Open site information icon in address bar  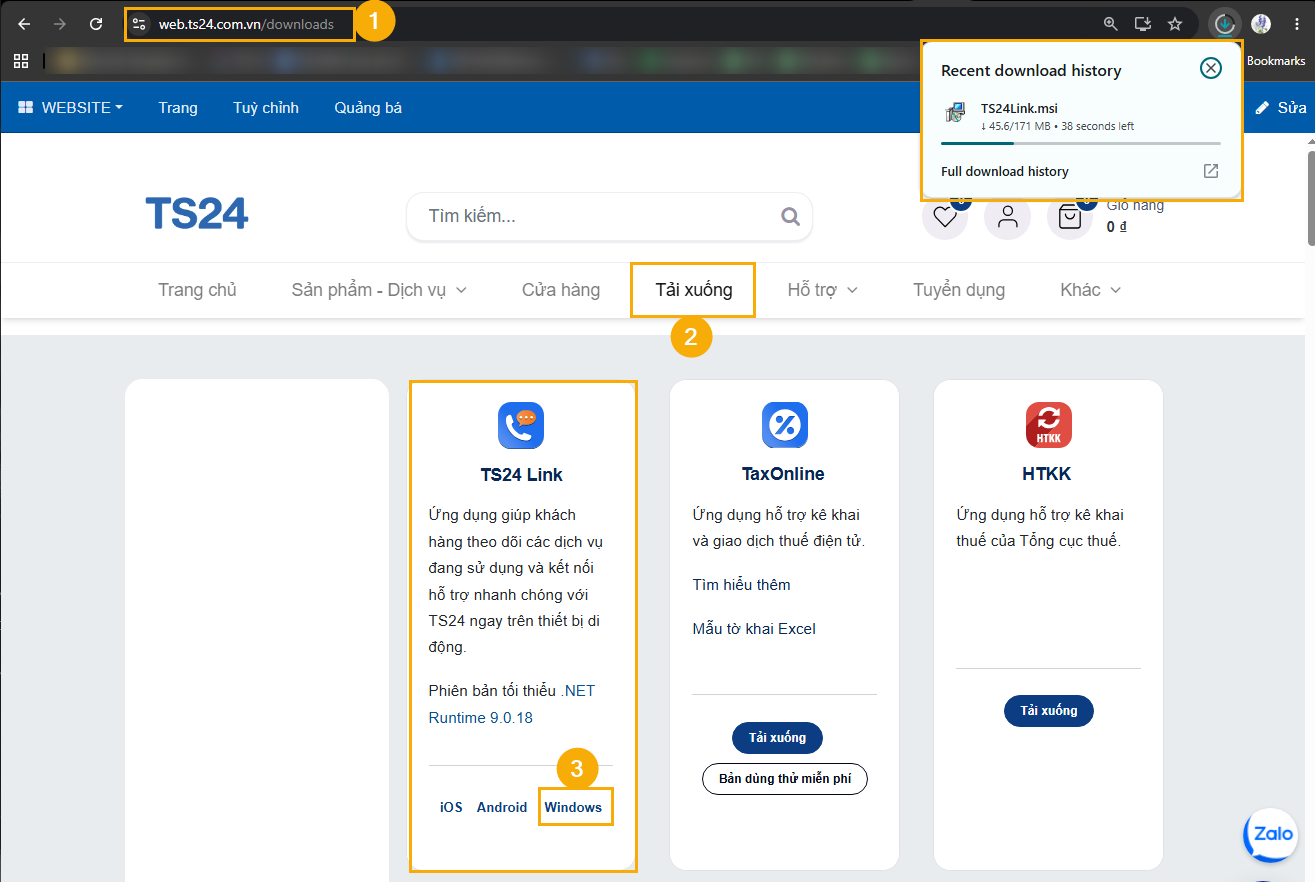[x=139, y=24]
